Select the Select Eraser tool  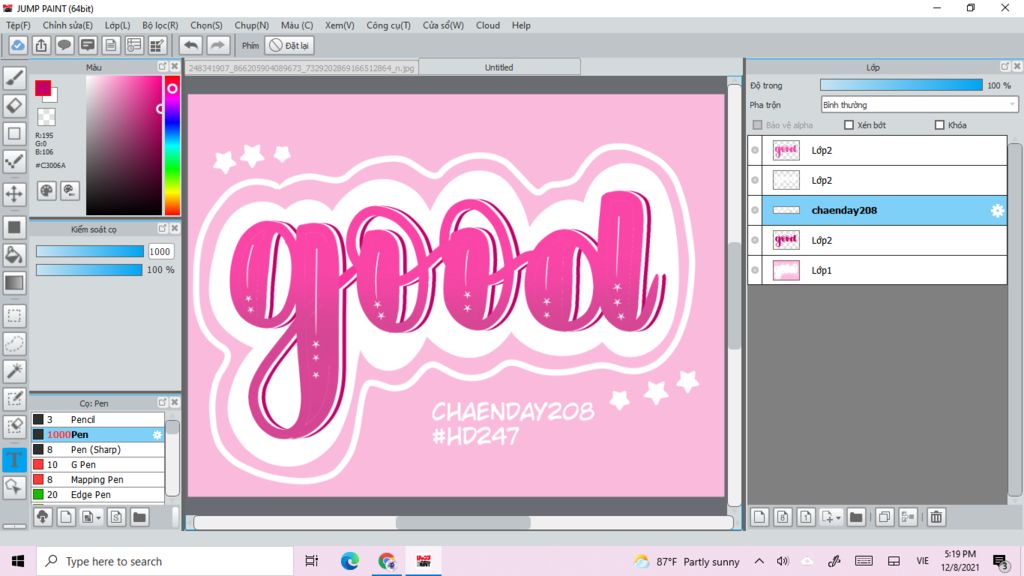pyautogui.click(x=14, y=426)
